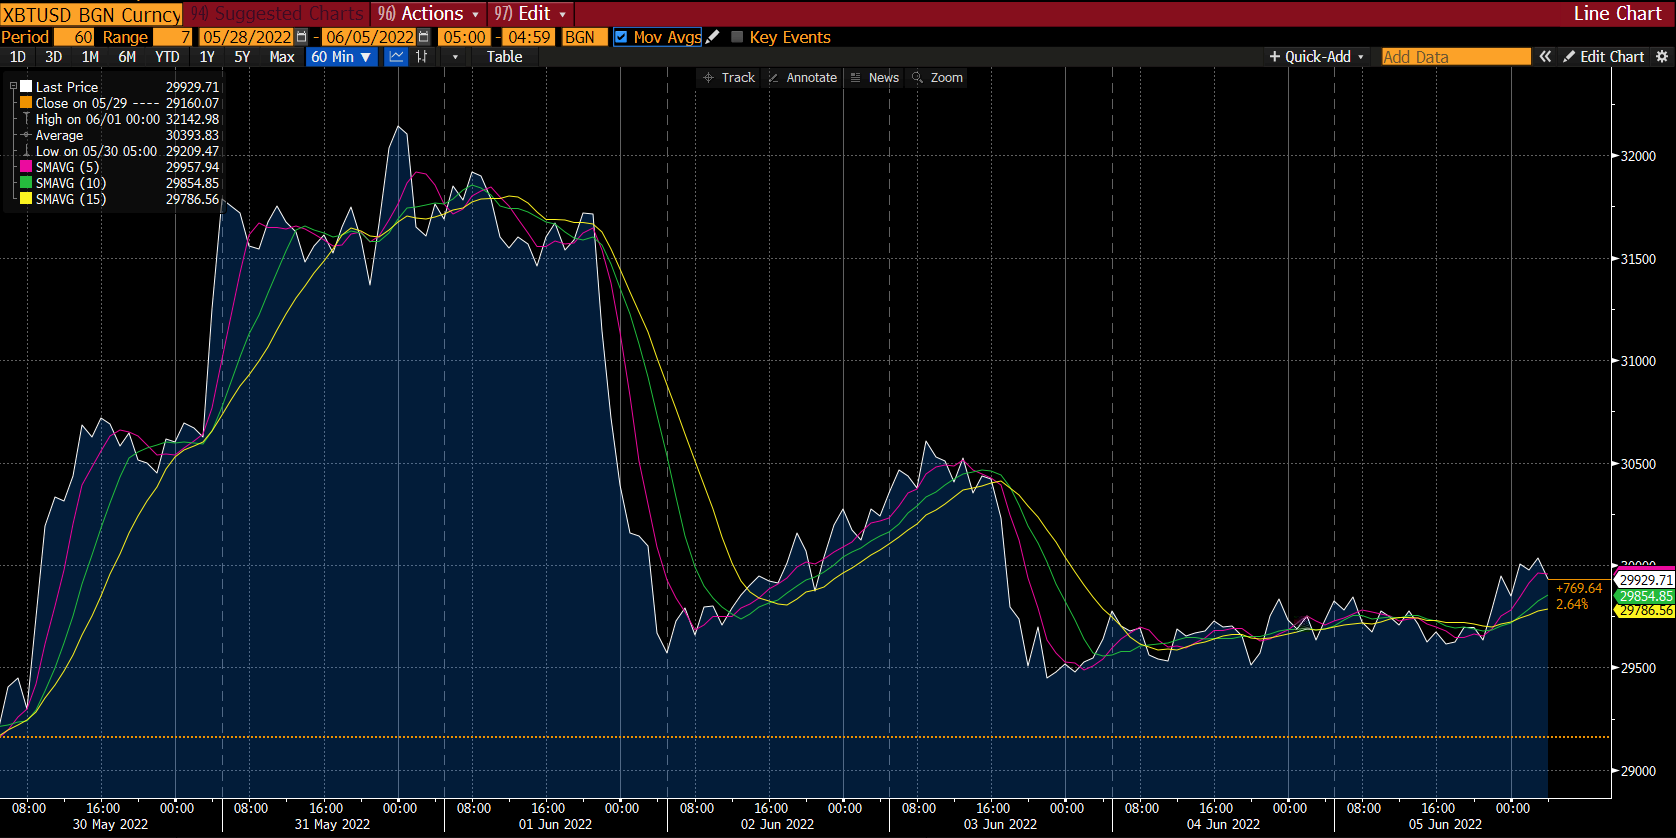Open the 60 Min interval dropdown
The height and width of the screenshot is (838, 1676).
341,57
